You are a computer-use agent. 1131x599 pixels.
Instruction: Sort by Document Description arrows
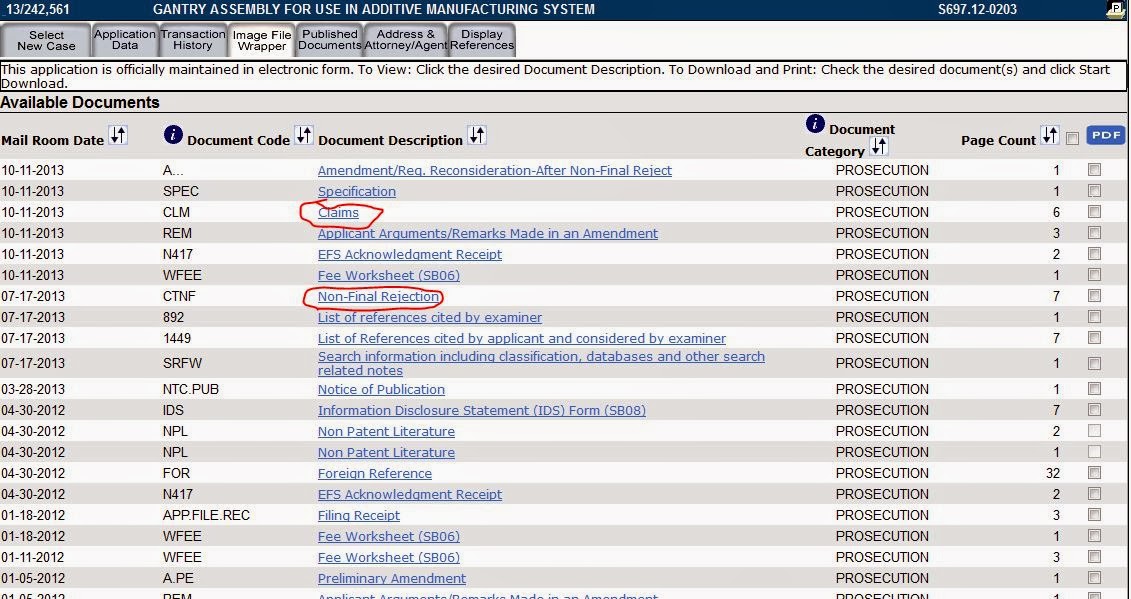[x=477, y=135]
